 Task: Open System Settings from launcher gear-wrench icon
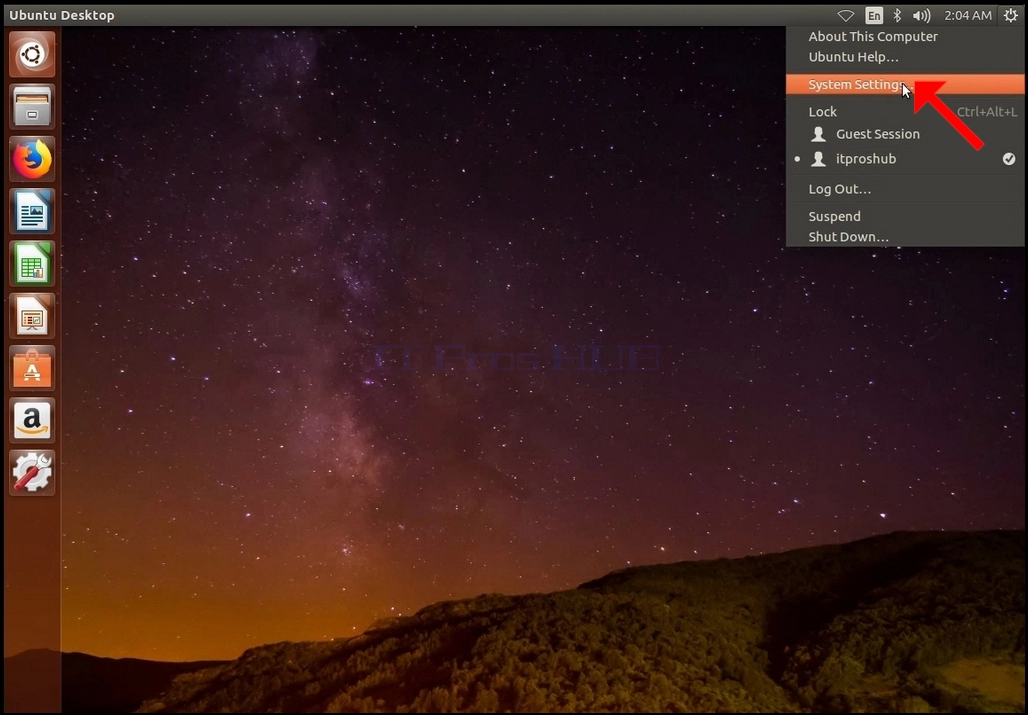(32, 473)
